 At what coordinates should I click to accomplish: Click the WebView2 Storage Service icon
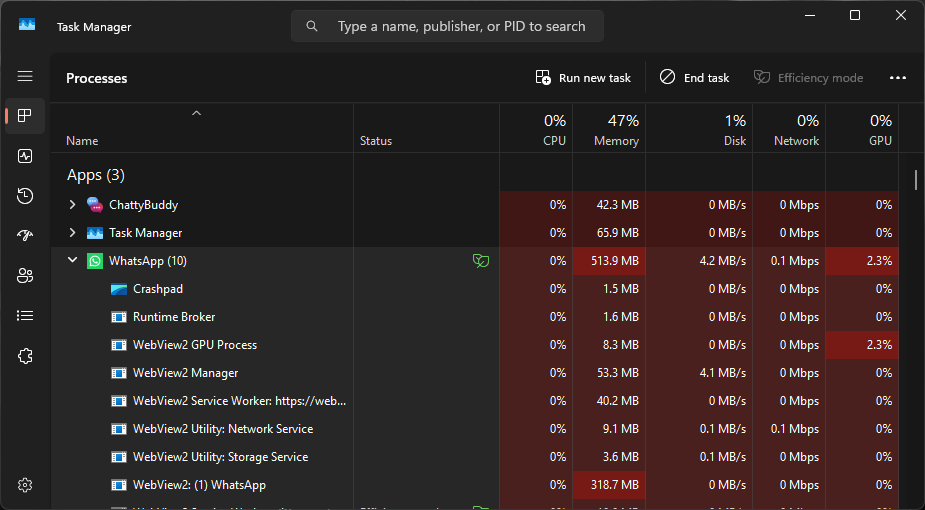point(119,457)
